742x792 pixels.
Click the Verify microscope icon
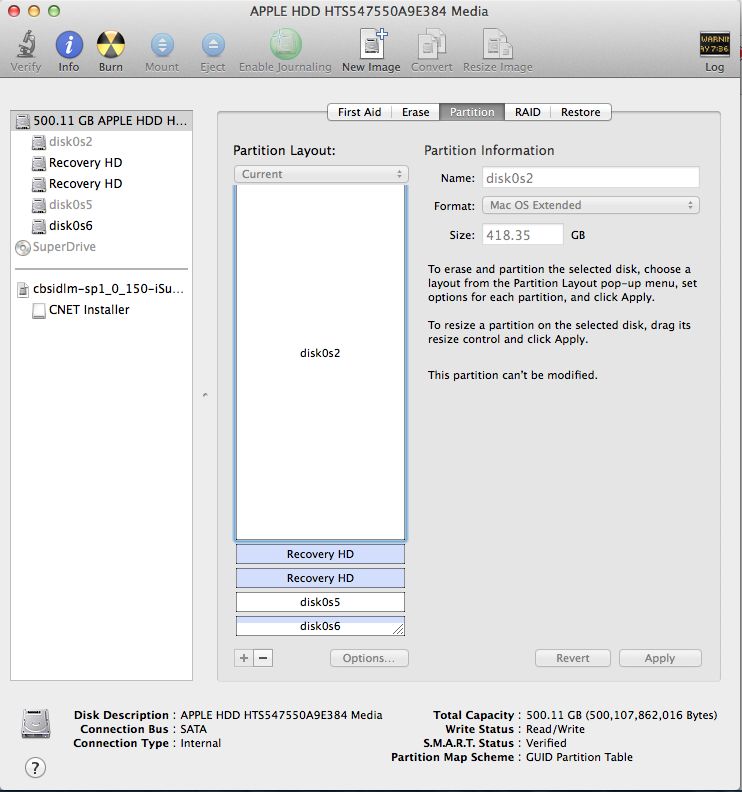point(26,44)
